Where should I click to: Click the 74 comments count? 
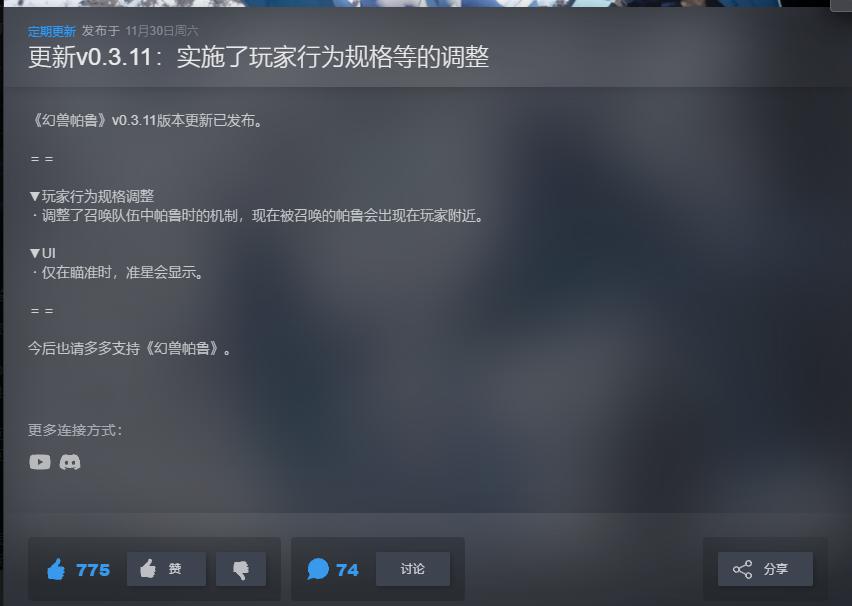[347, 570]
